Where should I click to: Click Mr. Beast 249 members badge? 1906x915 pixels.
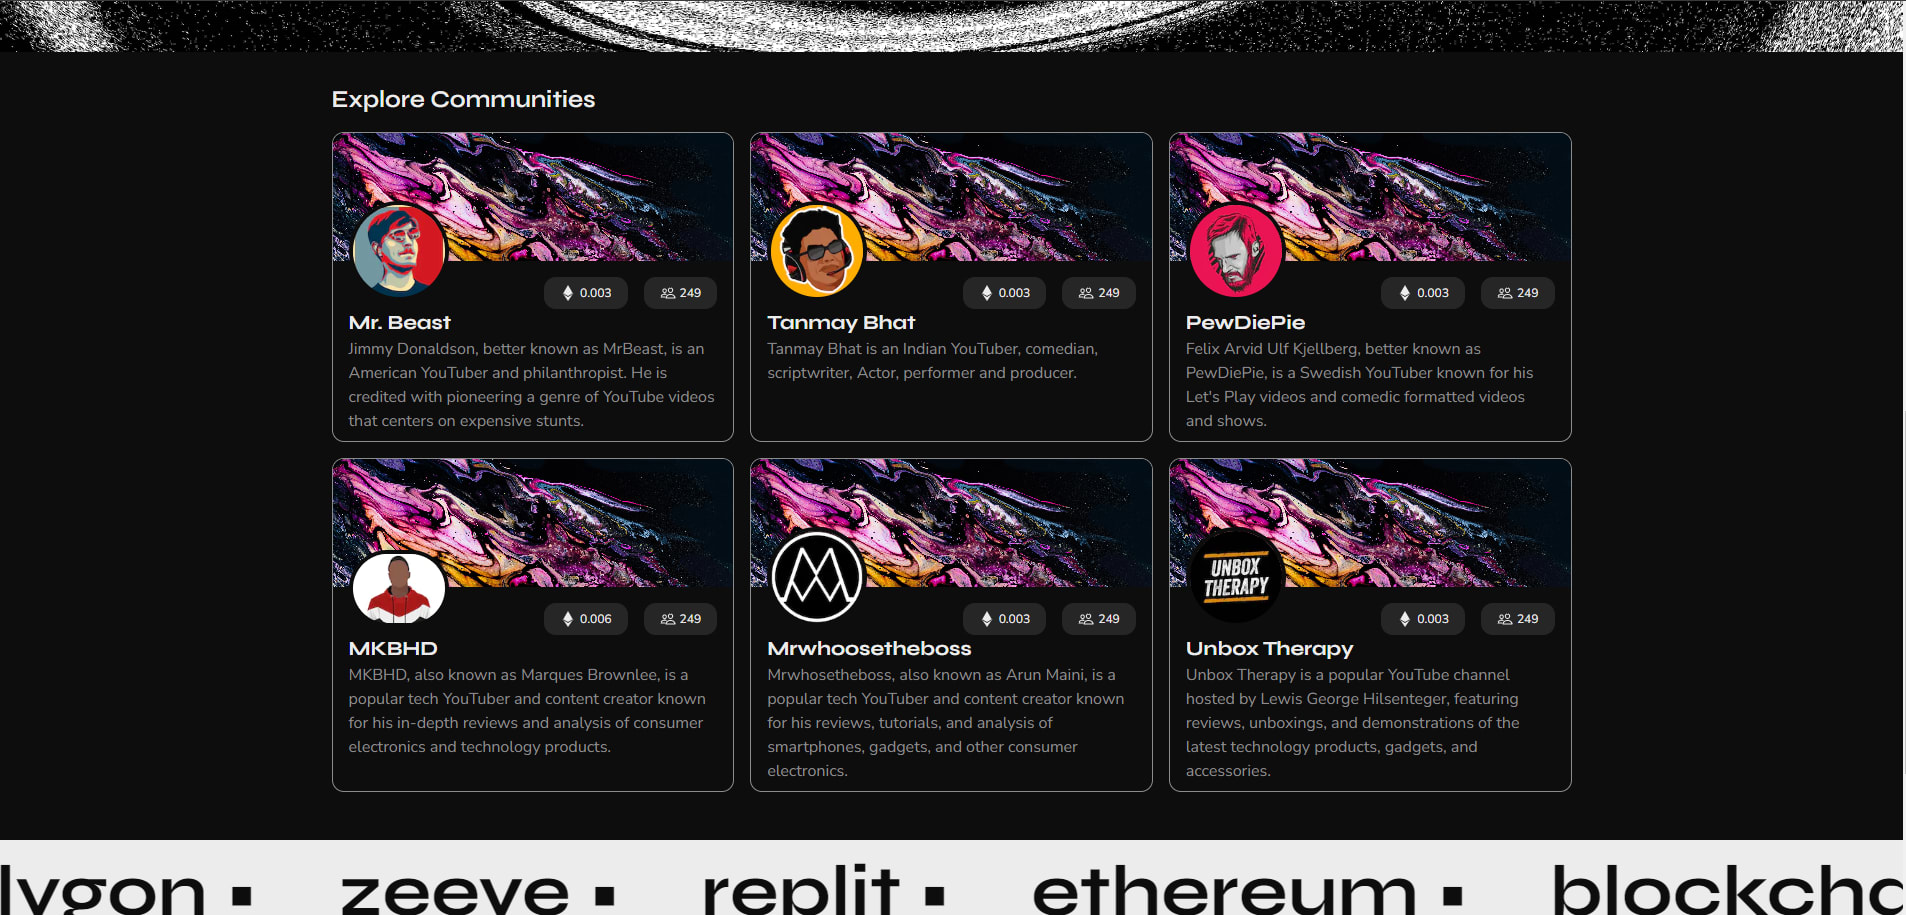click(680, 293)
